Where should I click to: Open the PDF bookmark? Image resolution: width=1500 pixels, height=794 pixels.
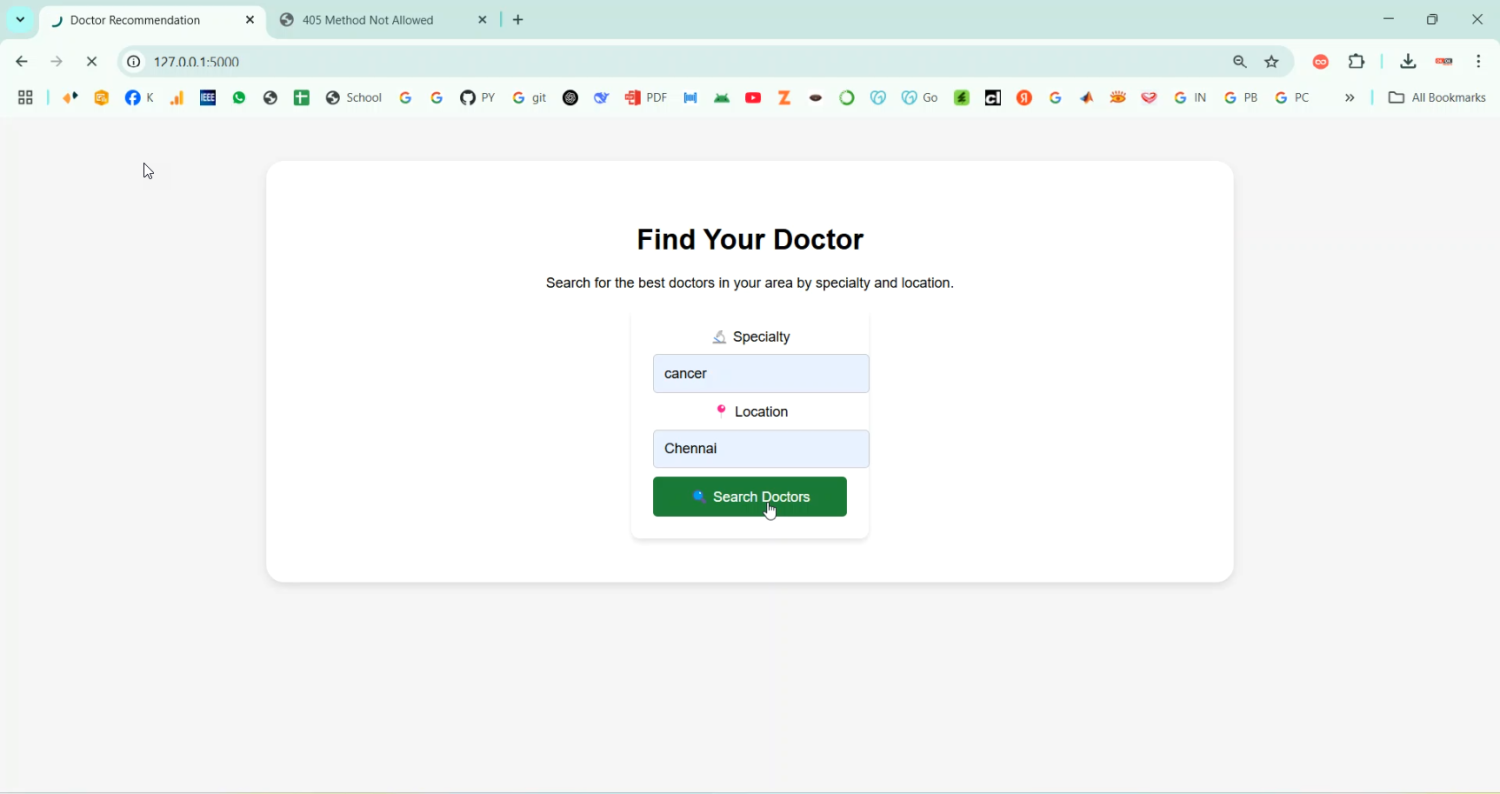(646, 98)
